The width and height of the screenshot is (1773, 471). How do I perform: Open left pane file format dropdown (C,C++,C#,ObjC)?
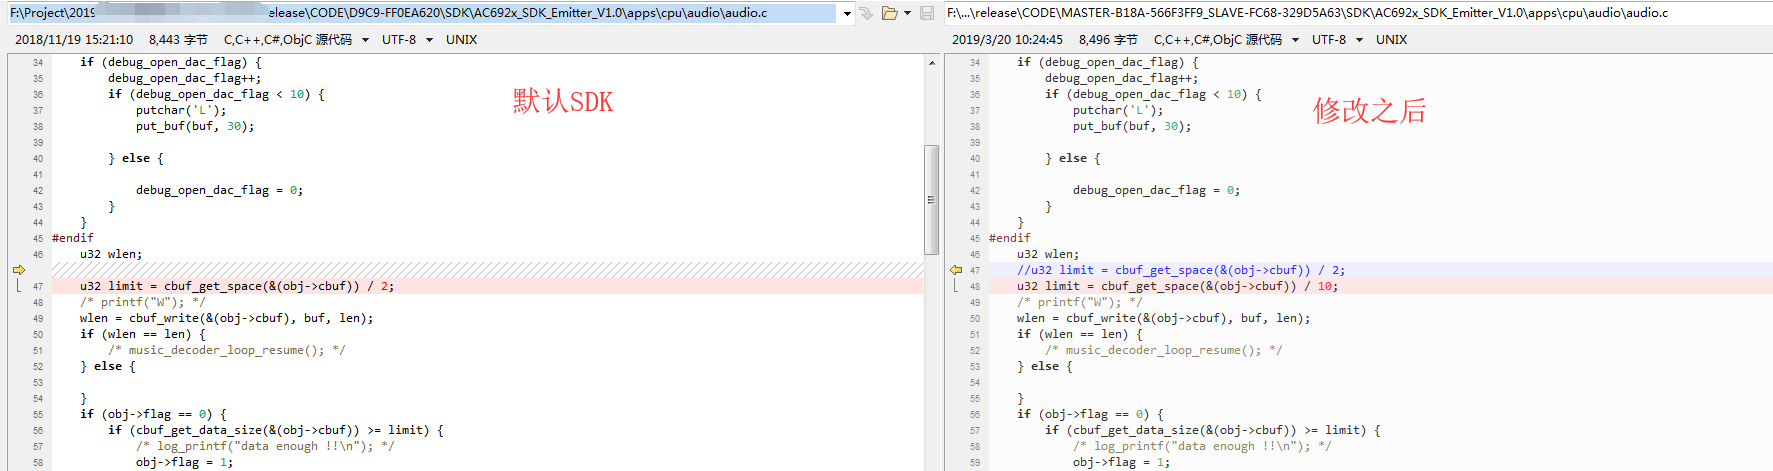tap(365, 40)
